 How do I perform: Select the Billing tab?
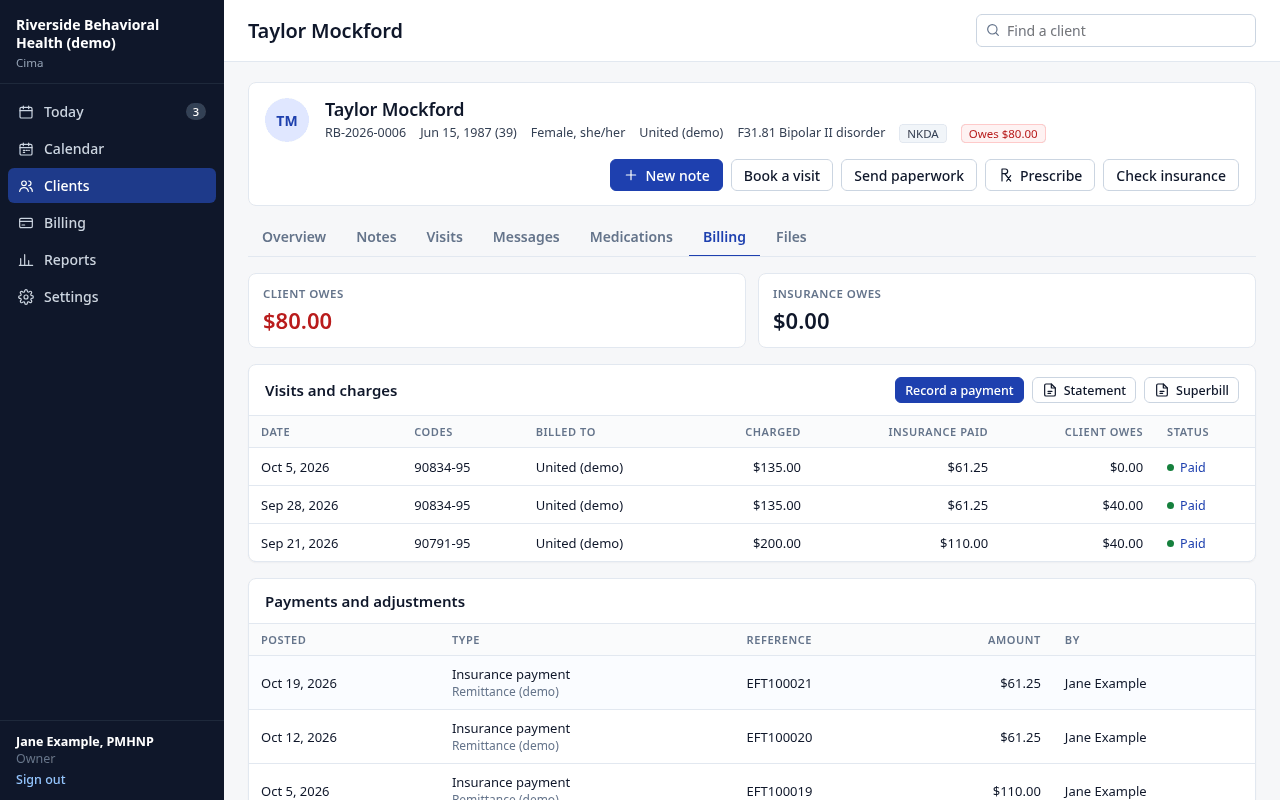(724, 237)
